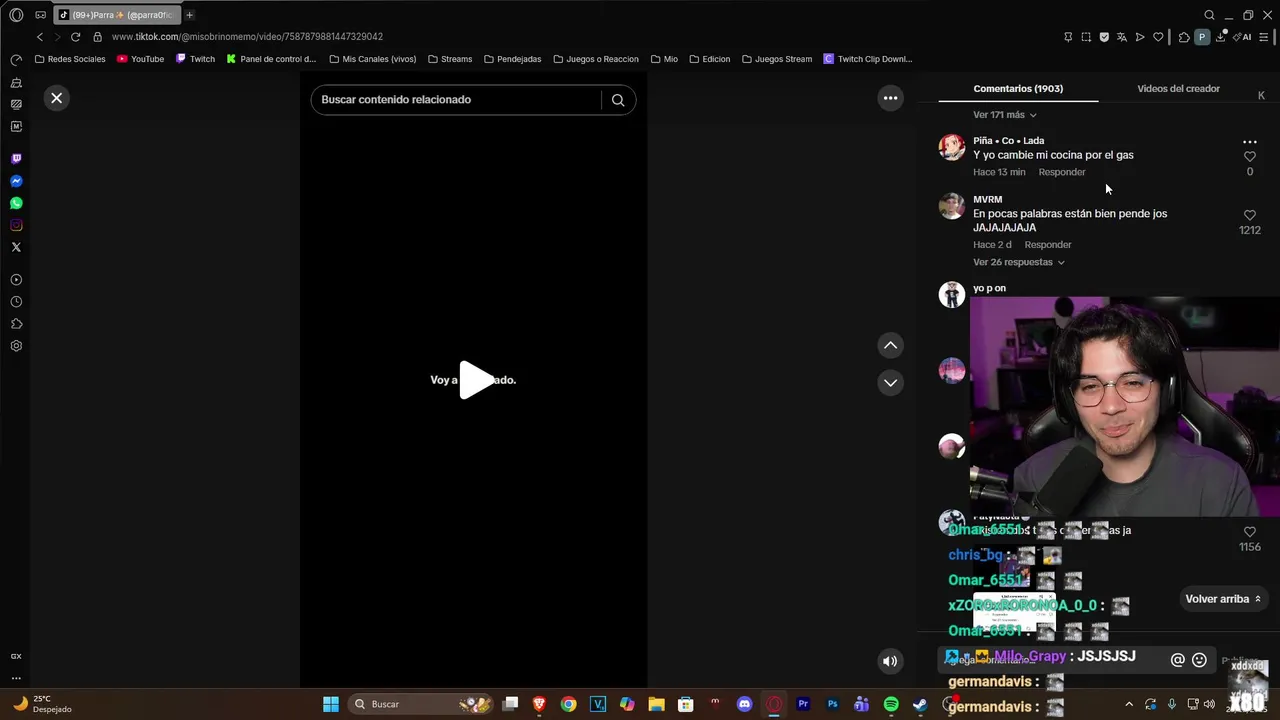
Task: Play the paused TikTok video
Action: click(x=476, y=380)
